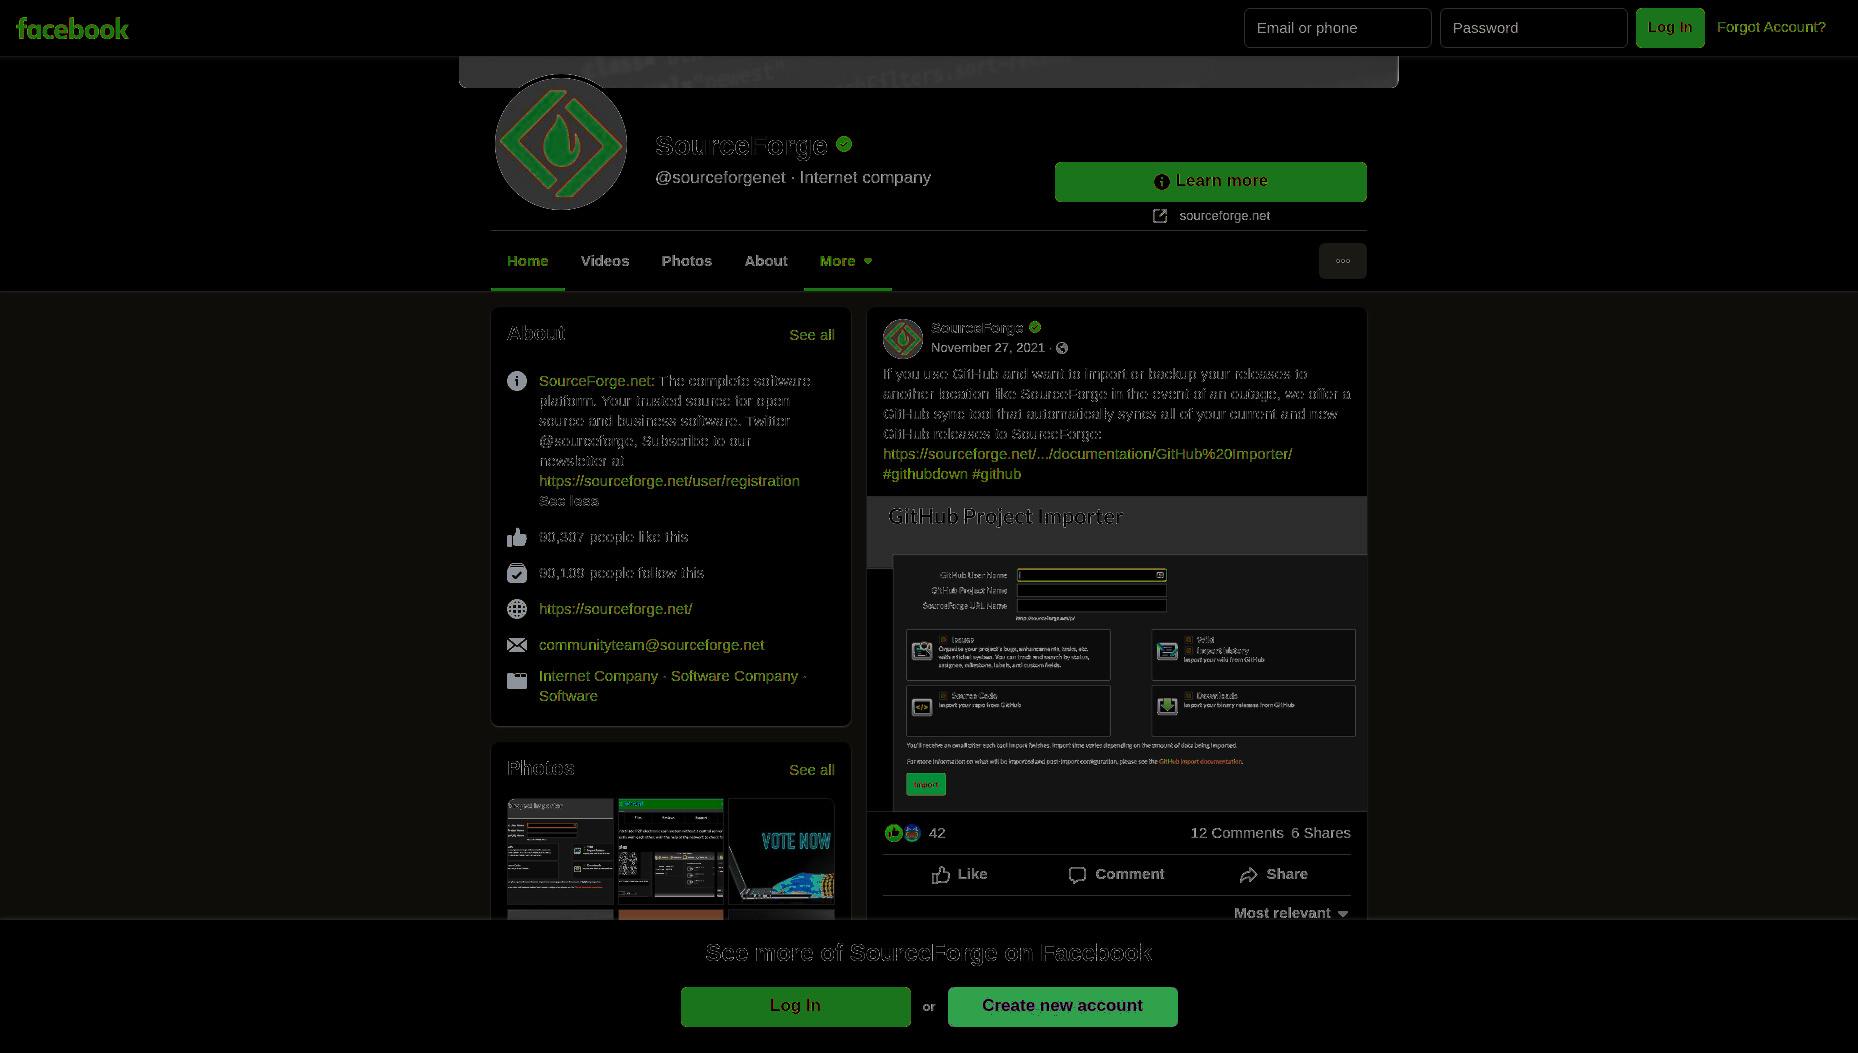Click the 42 reactions count
The height and width of the screenshot is (1053, 1858).
click(x=937, y=833)
